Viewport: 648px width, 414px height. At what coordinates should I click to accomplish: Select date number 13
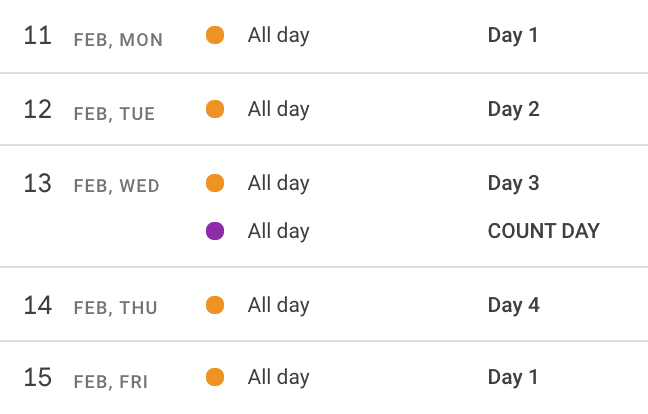(x=38, y=183)
